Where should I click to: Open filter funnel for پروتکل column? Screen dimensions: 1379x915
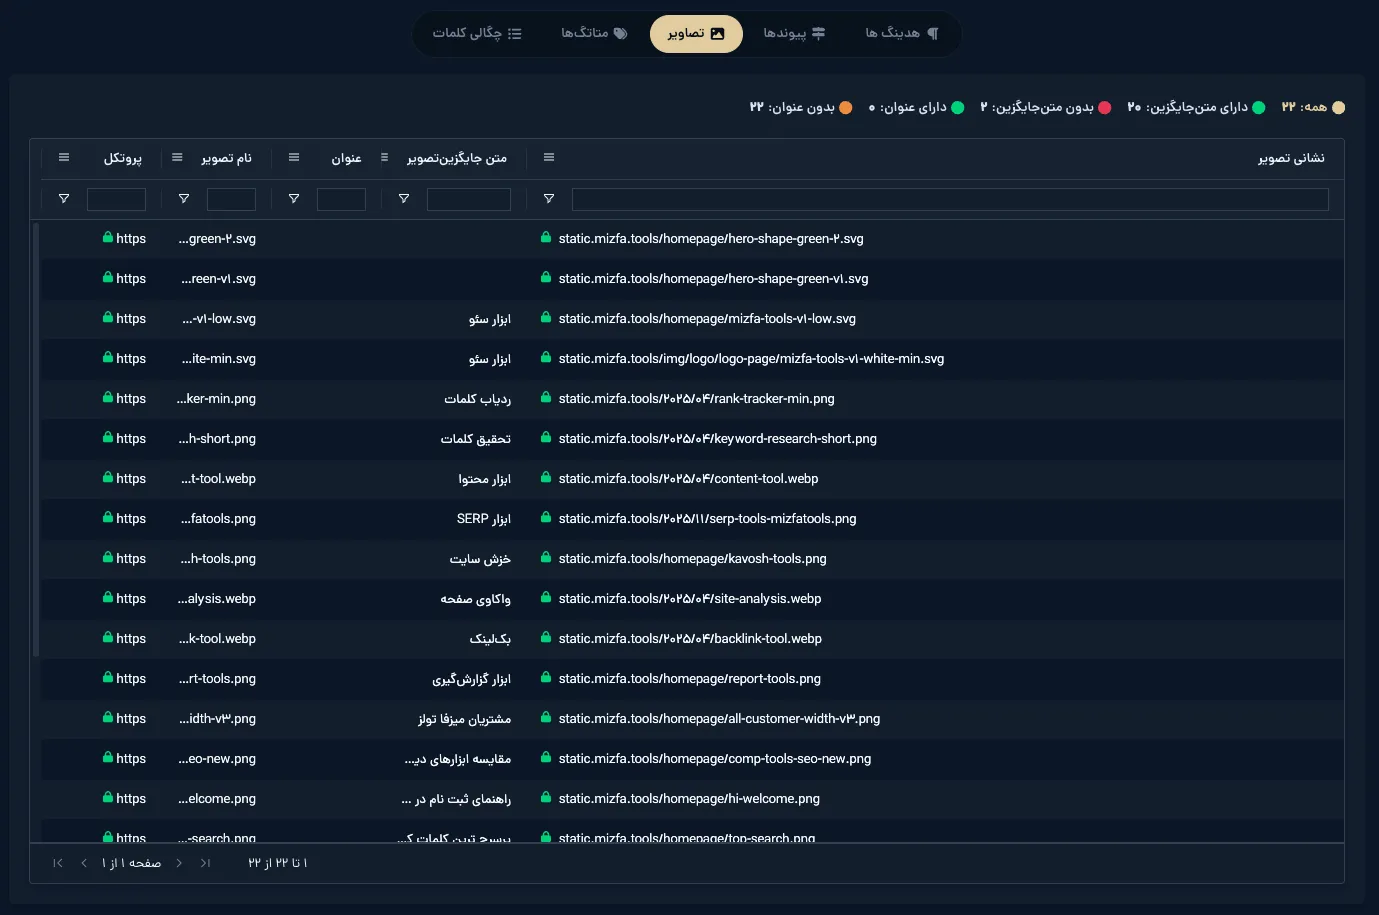tap(64, 199)
